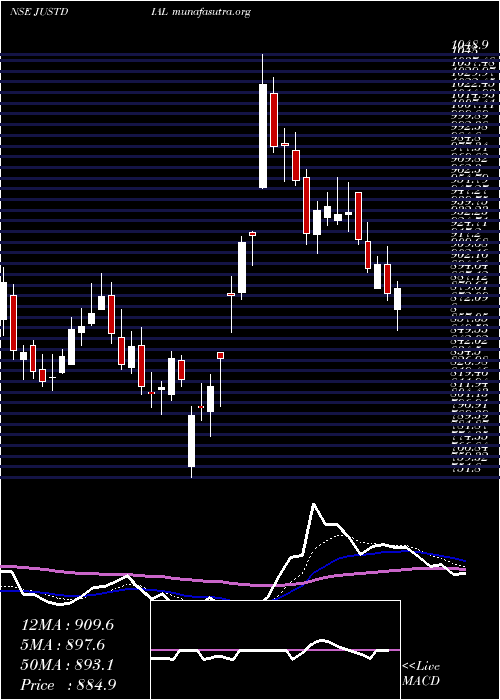Viewport: 500px width, 700px height.
Task: Click the tallest white candlestick at the peak
Action: pos(263,136)
